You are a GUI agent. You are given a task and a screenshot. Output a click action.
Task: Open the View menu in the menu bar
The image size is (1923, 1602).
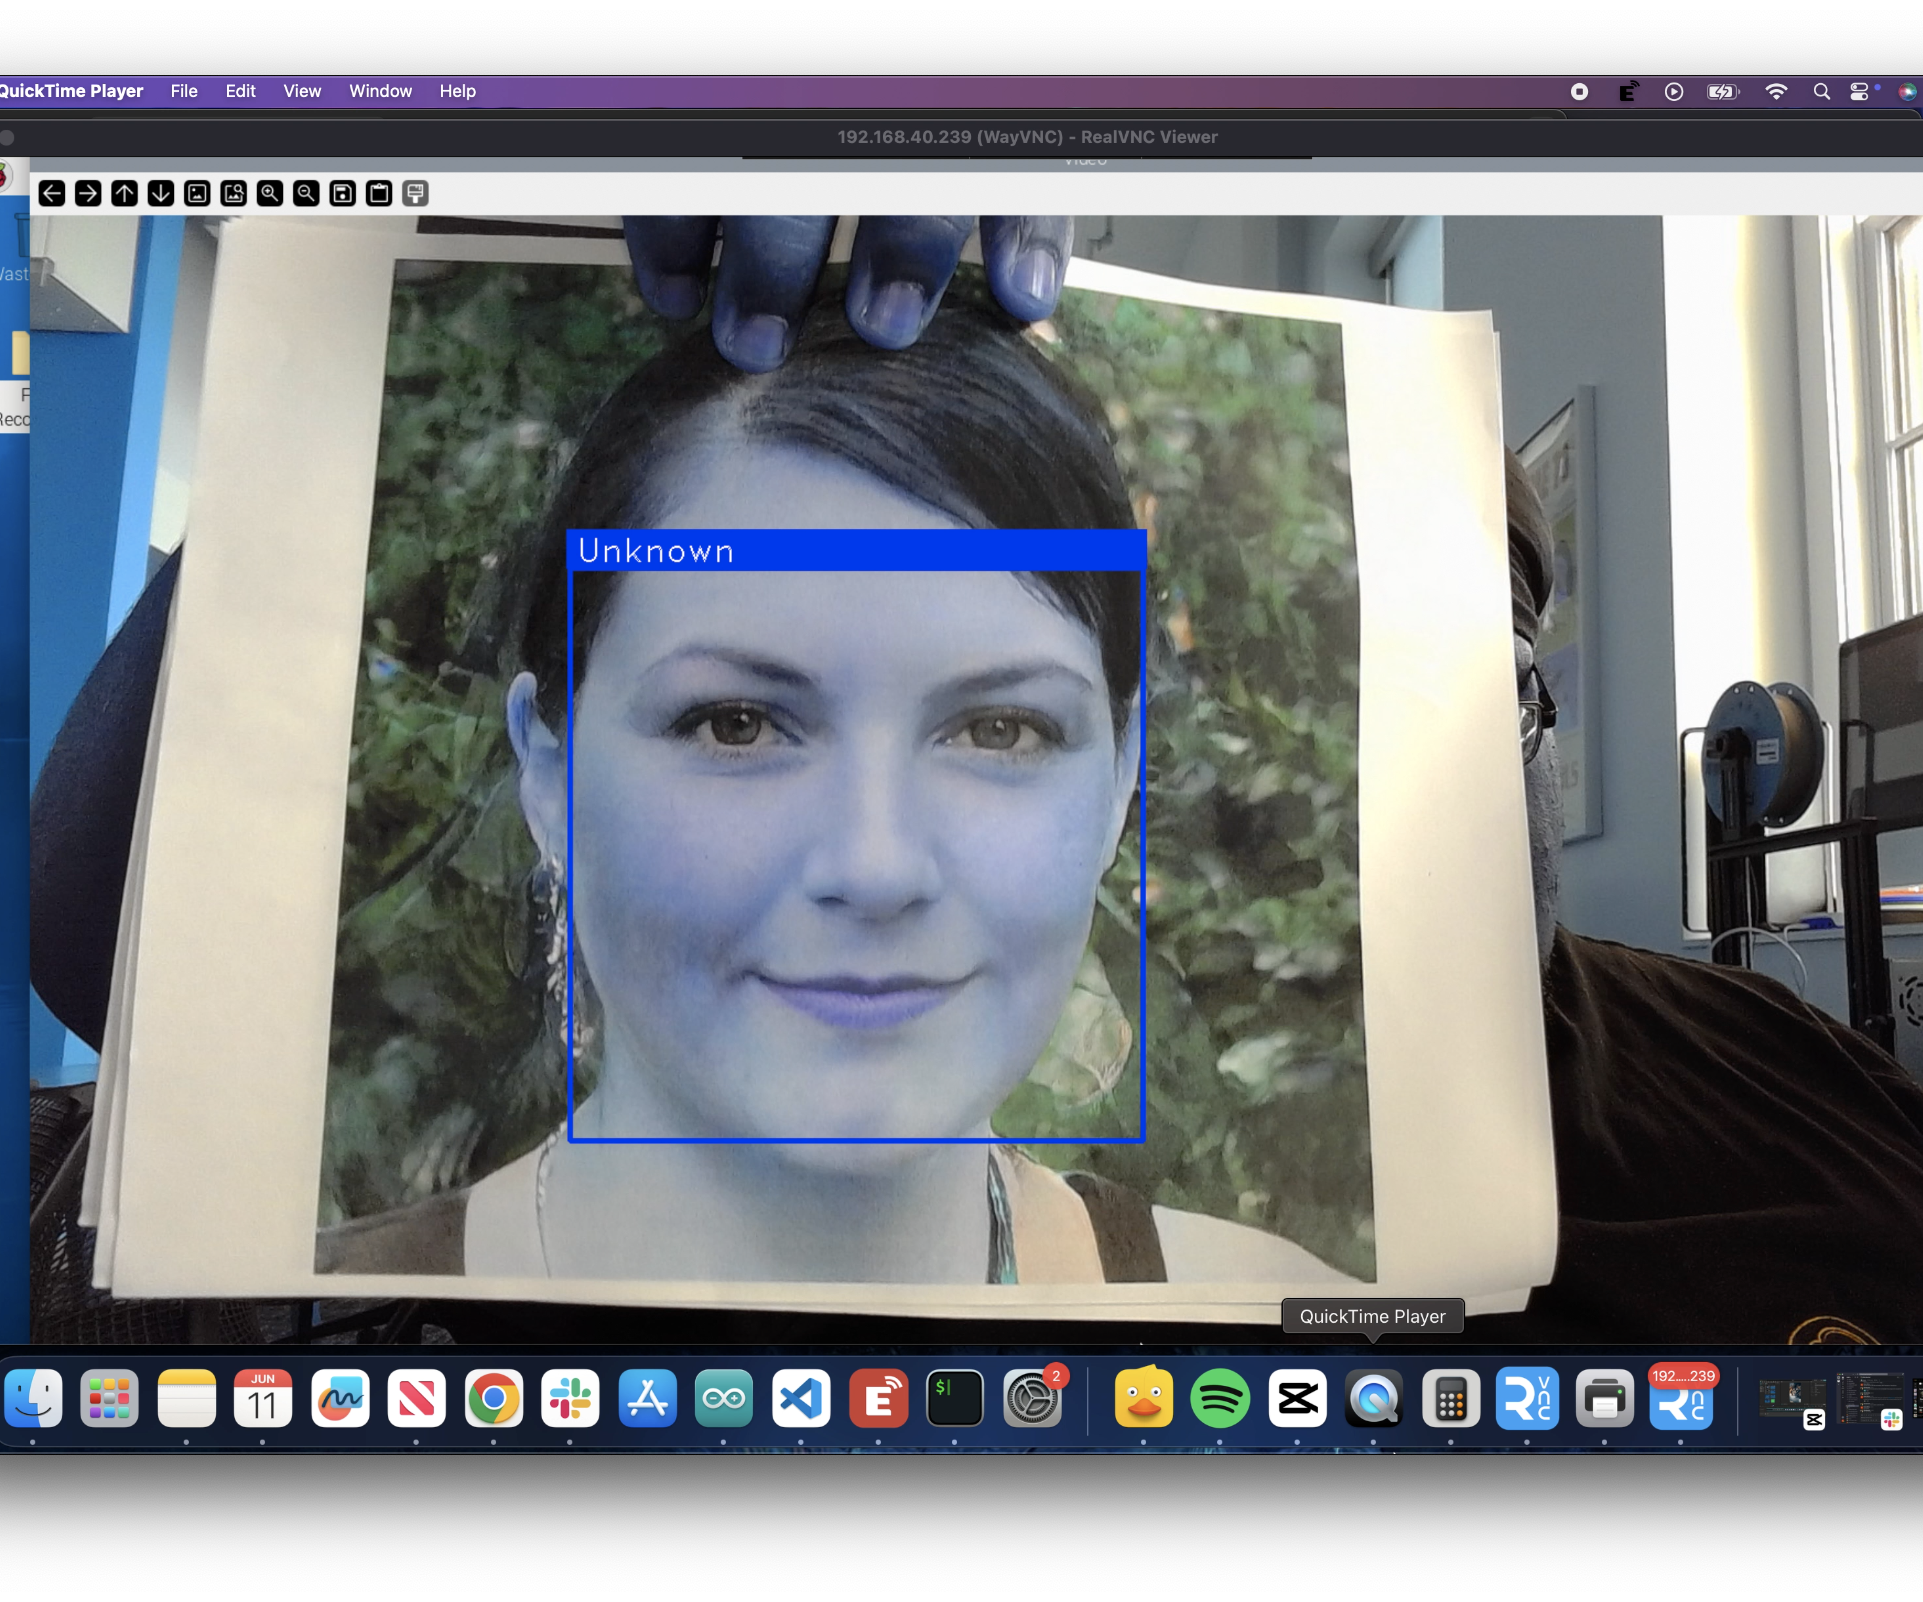coord(301,90)
